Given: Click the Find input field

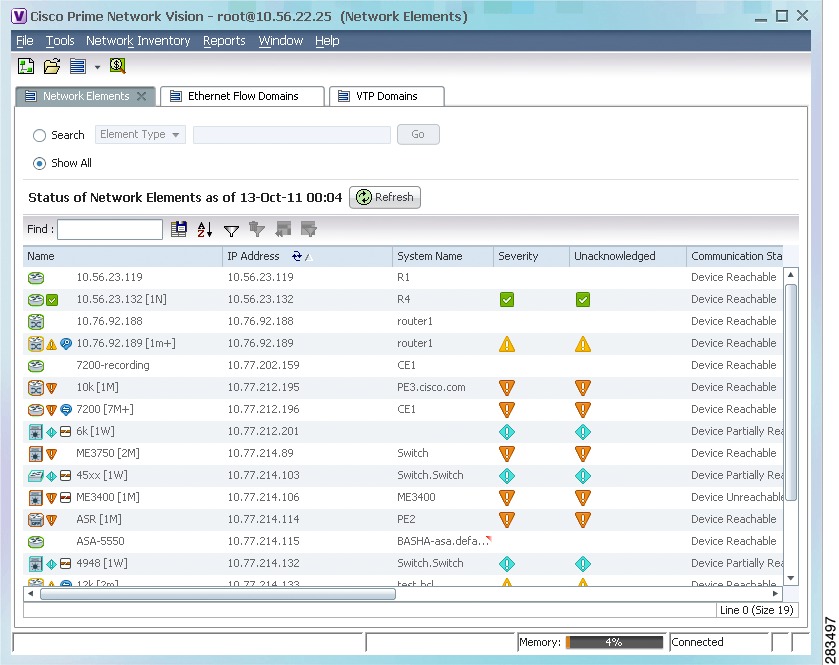Looking at the screenshot, I should [110, 229].
